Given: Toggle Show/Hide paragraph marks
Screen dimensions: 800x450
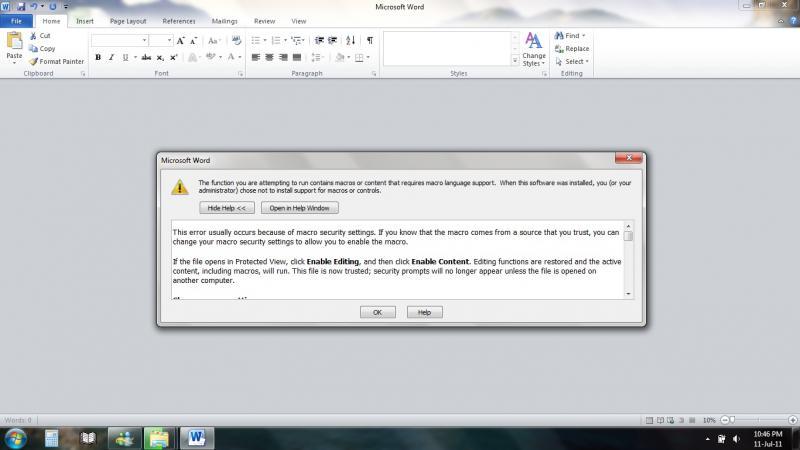Looking at the screenshot, I should pyautogui.click(x=370, y=40).
